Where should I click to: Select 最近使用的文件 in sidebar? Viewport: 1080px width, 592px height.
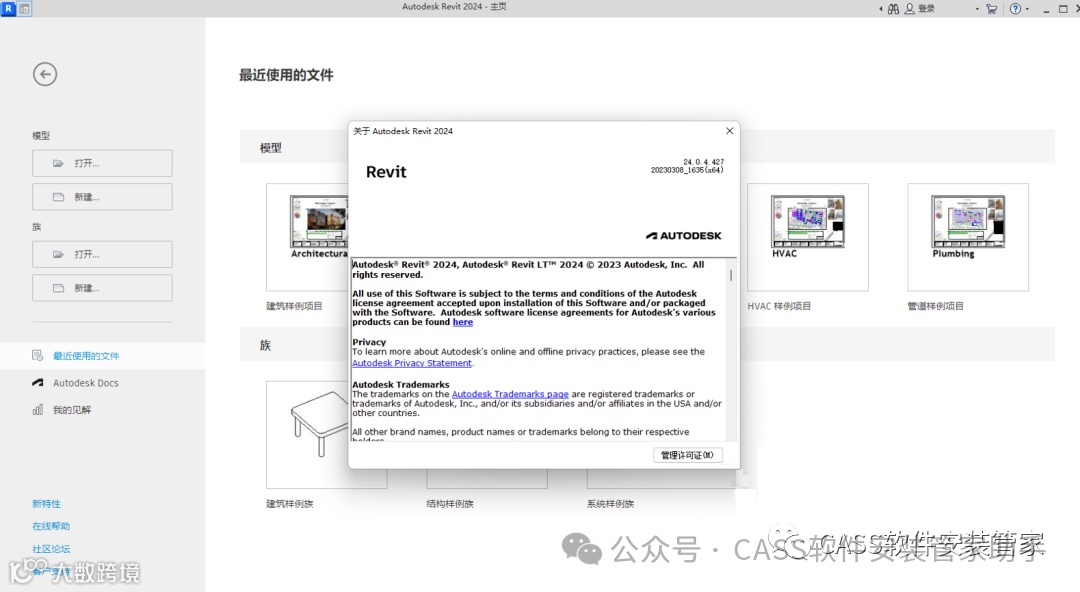click(103, 356)
